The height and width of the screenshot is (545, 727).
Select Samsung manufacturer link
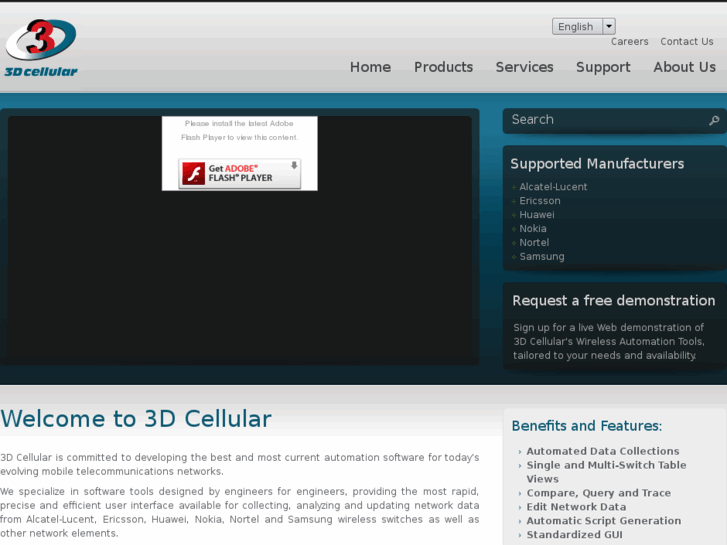pos(542,256)
